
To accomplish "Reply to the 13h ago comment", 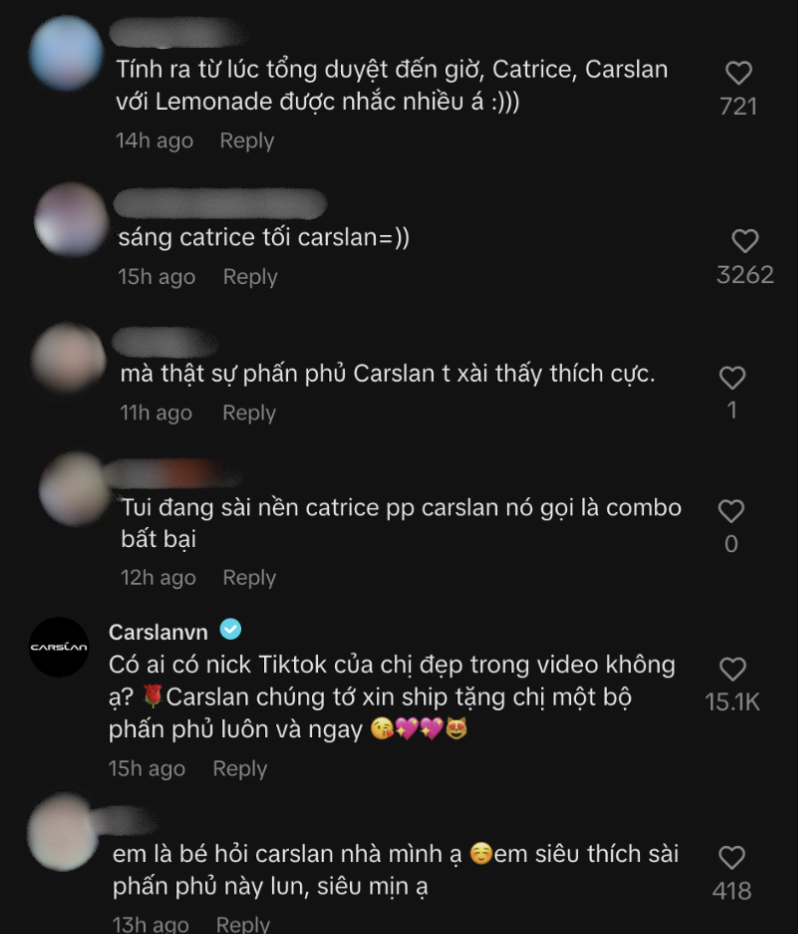I will tap(243, 924).
